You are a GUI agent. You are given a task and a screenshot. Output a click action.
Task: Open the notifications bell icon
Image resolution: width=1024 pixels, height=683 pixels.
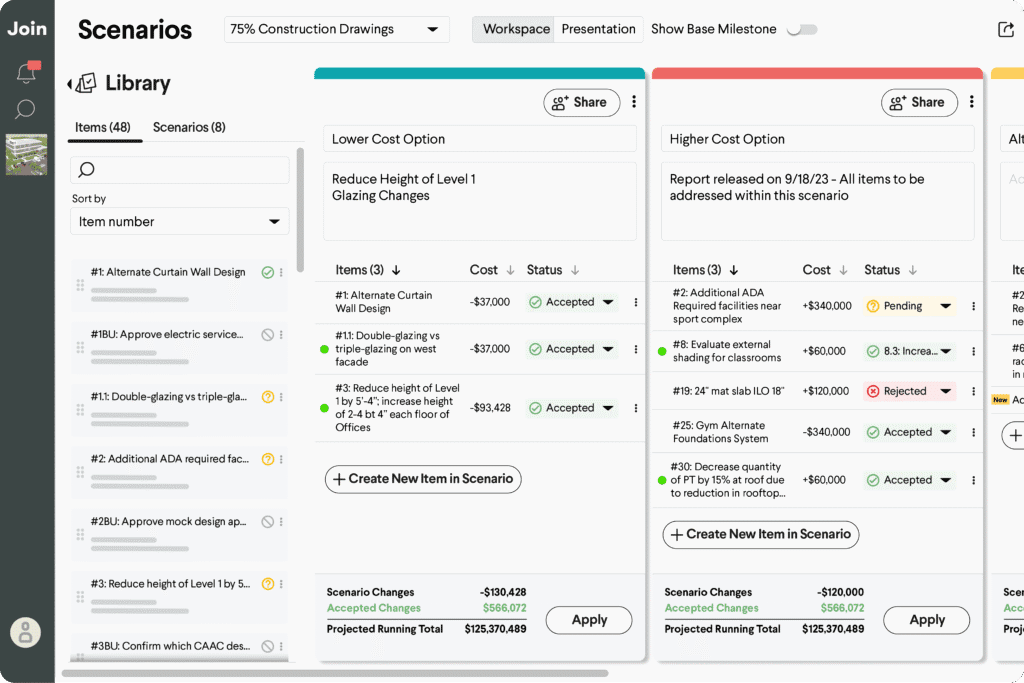[27, 72]
